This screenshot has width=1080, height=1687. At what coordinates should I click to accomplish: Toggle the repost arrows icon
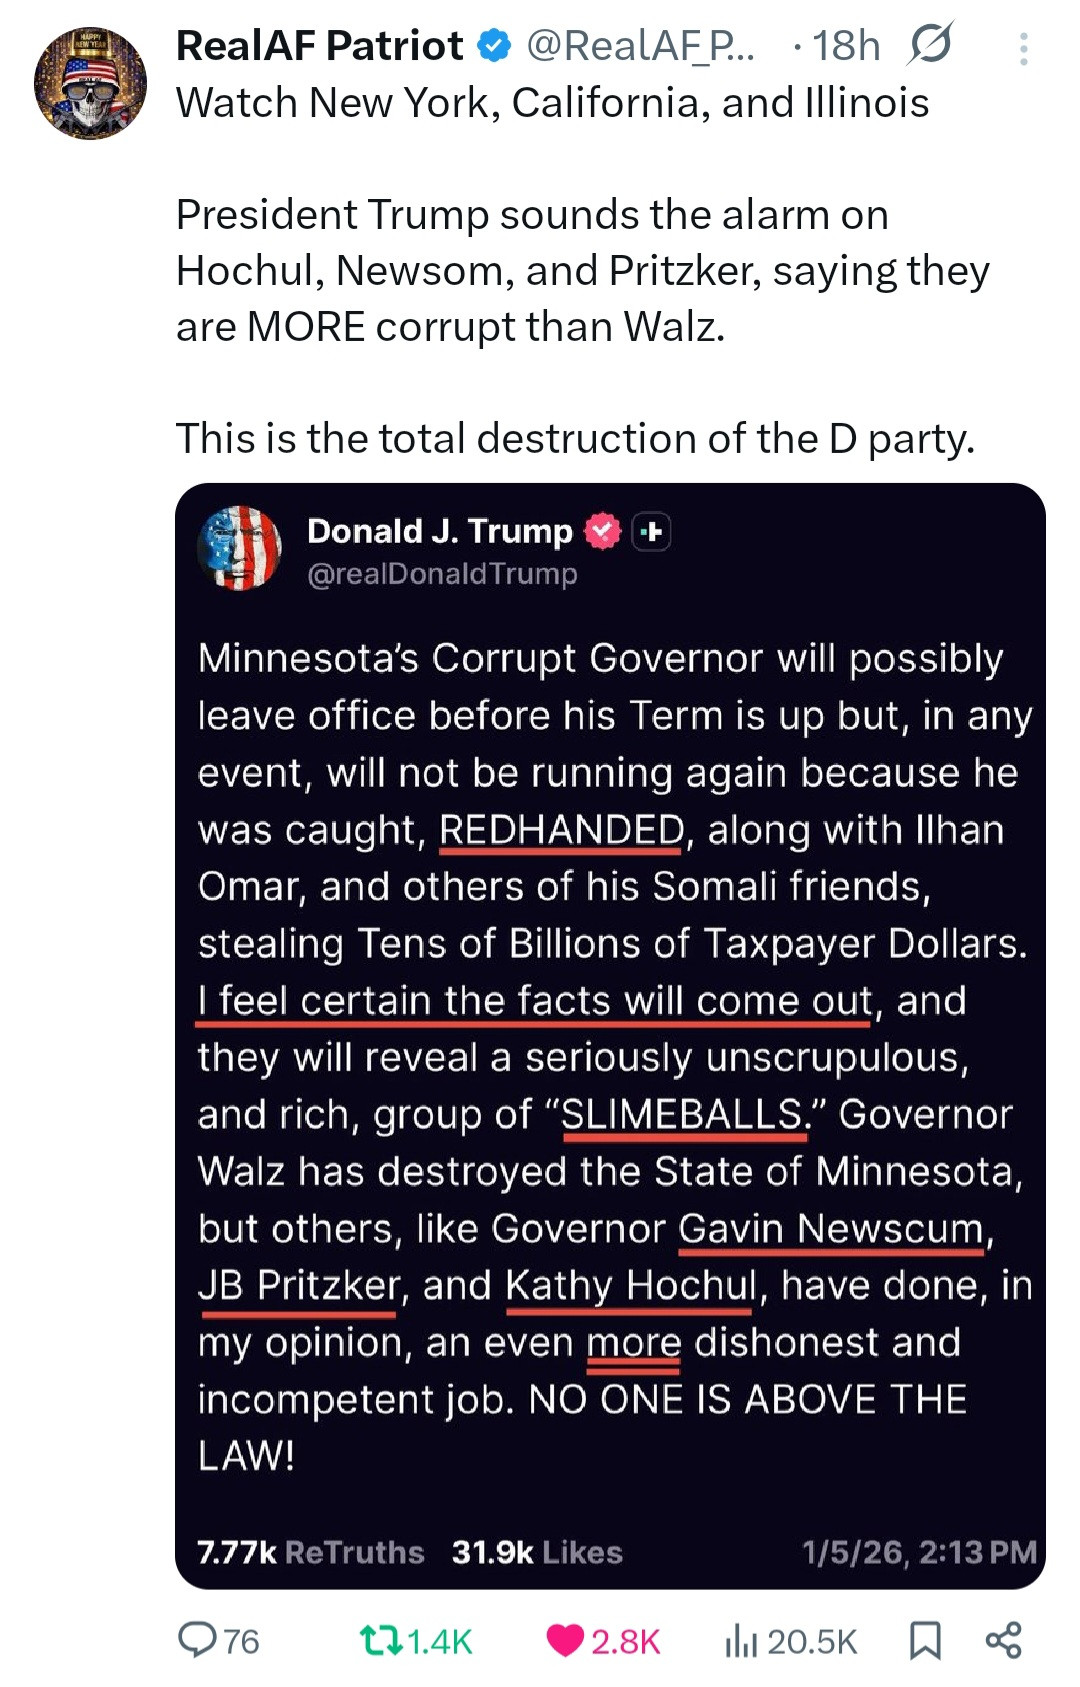[x=380, y=1640]
